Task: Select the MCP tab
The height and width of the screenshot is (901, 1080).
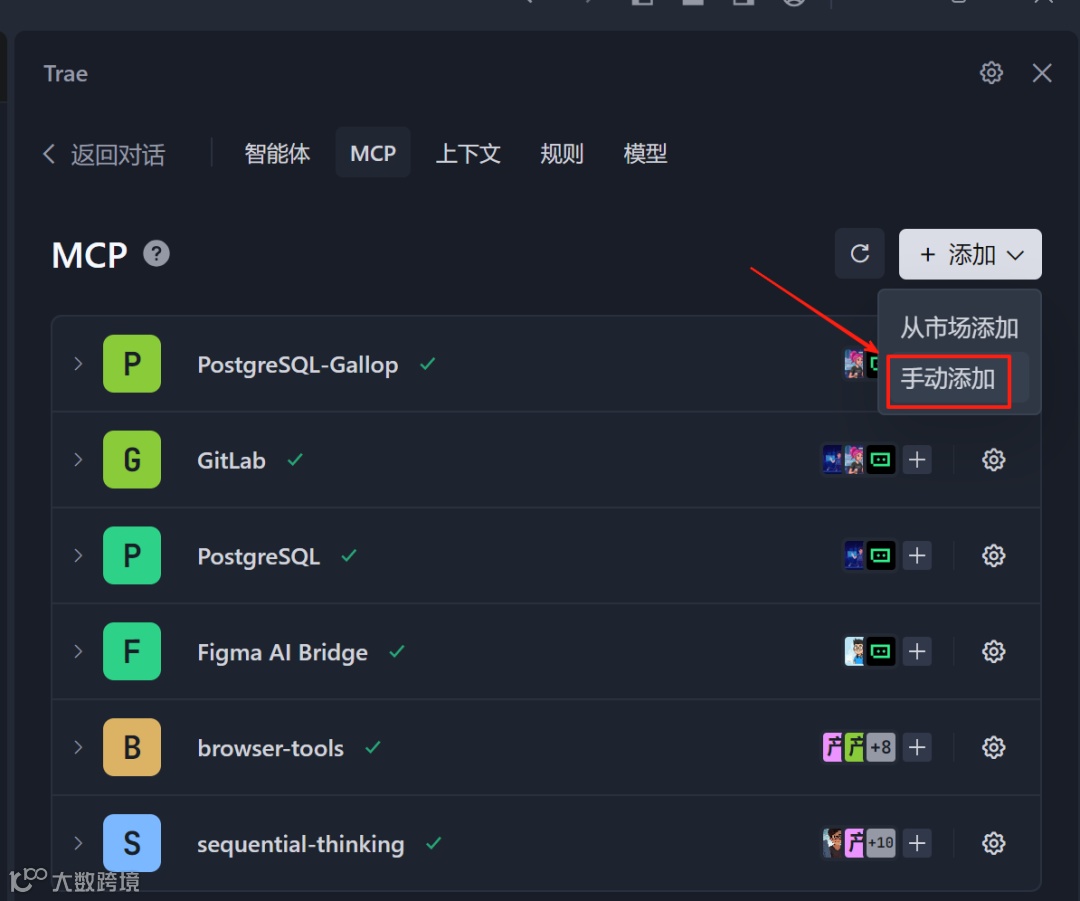Action: (x=373, y=153)
